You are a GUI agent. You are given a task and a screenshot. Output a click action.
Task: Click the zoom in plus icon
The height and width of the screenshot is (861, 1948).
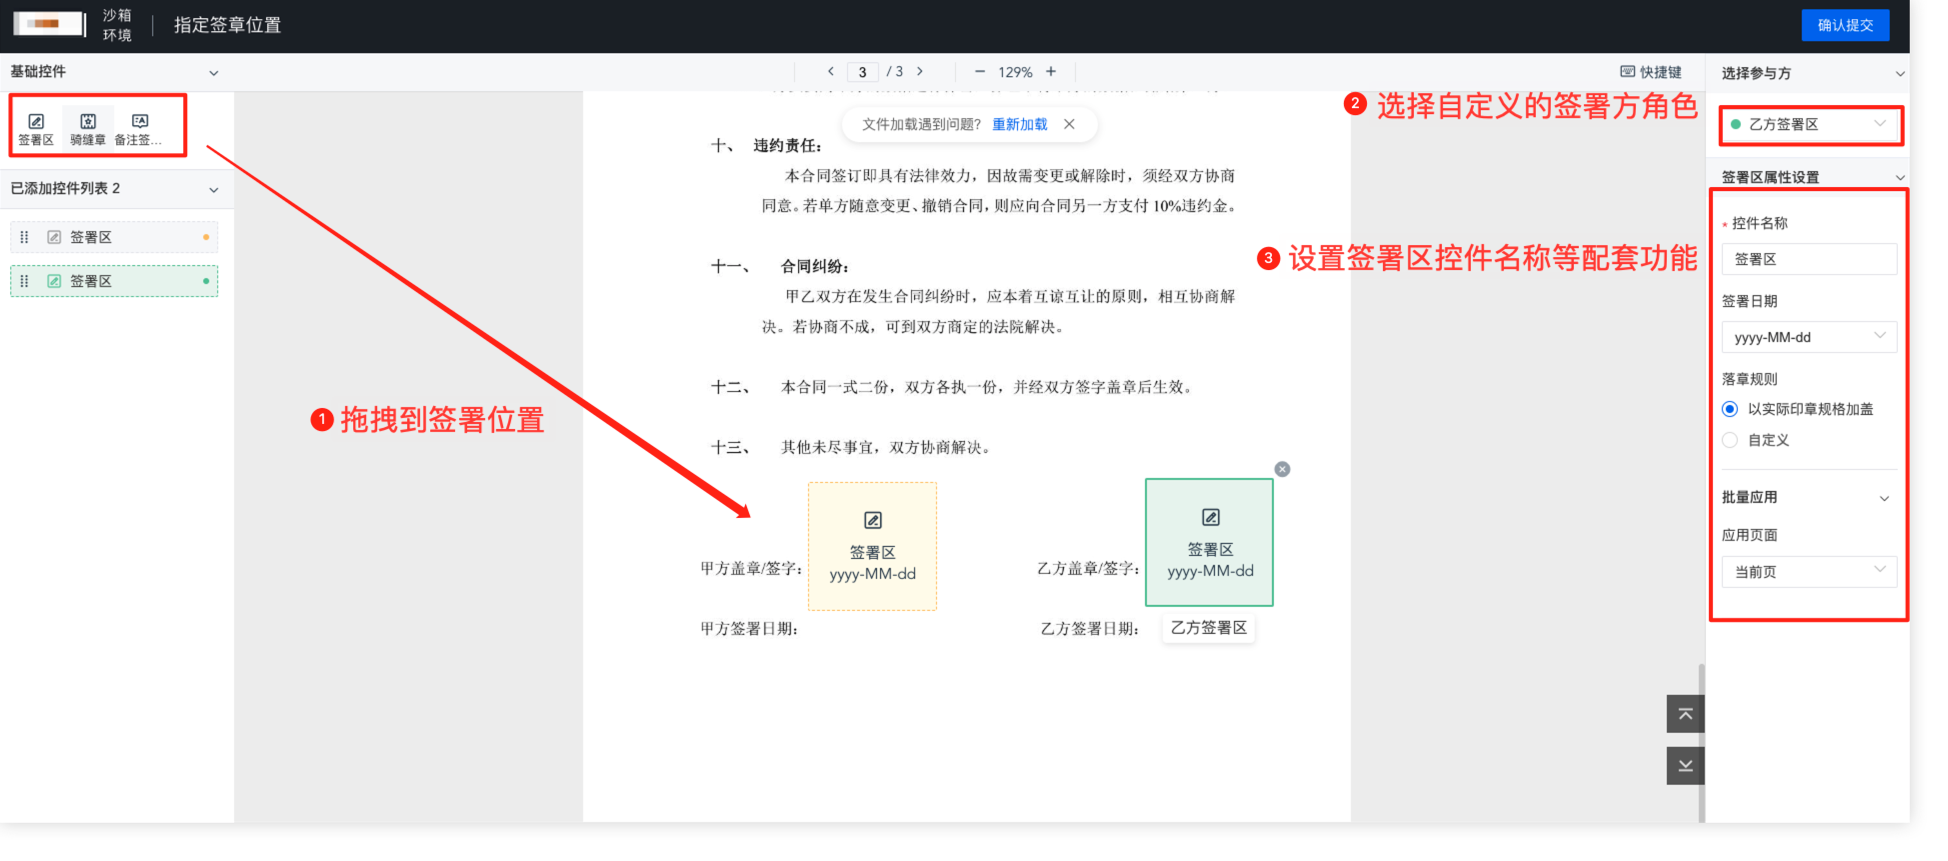(x=1050, y=72)
